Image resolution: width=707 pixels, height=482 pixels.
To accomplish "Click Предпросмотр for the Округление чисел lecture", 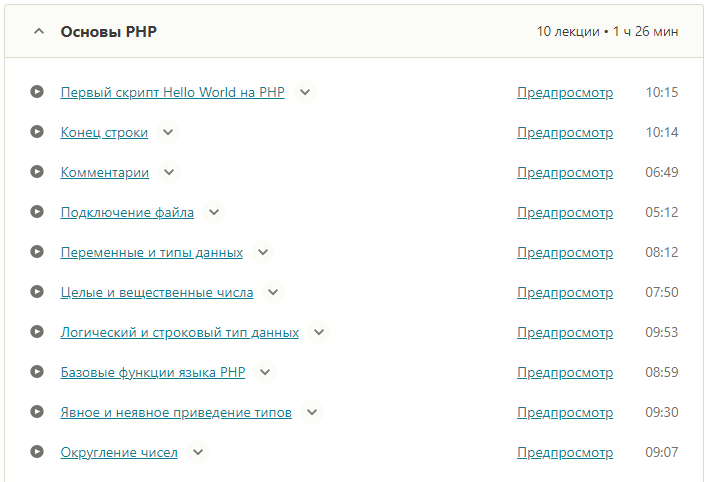I will [x=564, y=452].
